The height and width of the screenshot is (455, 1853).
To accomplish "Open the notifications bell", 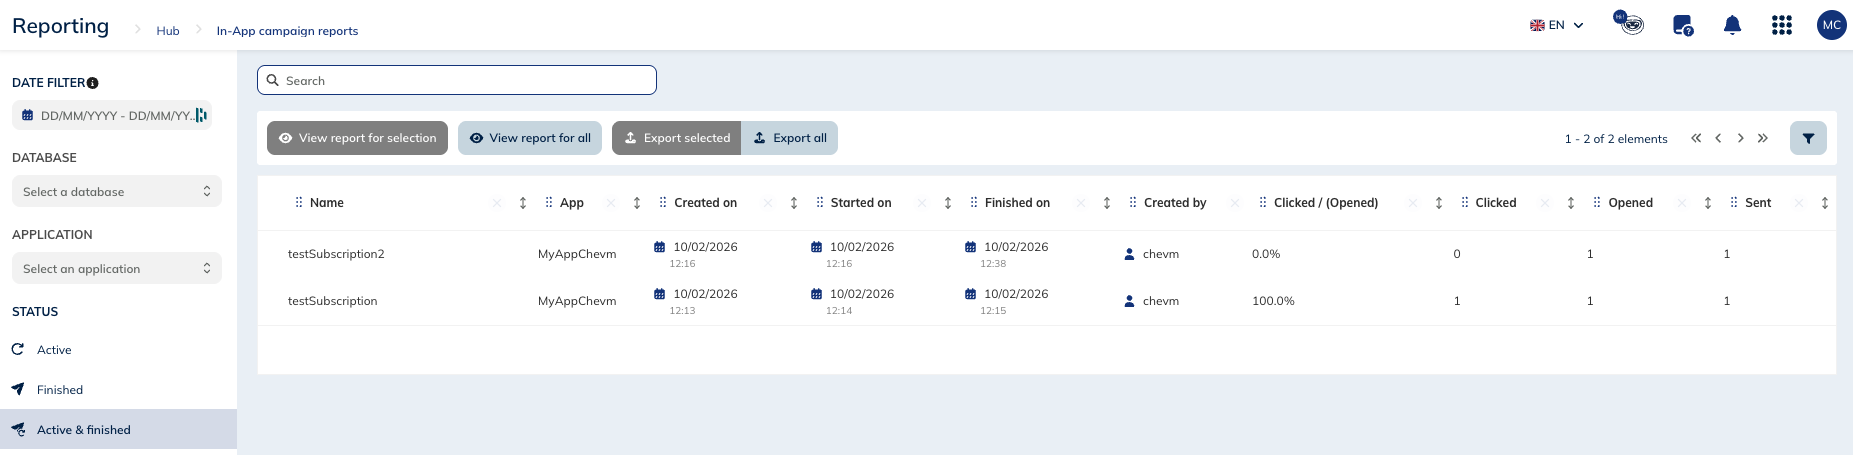I will pyautogui.click(x=1733, y=26).
